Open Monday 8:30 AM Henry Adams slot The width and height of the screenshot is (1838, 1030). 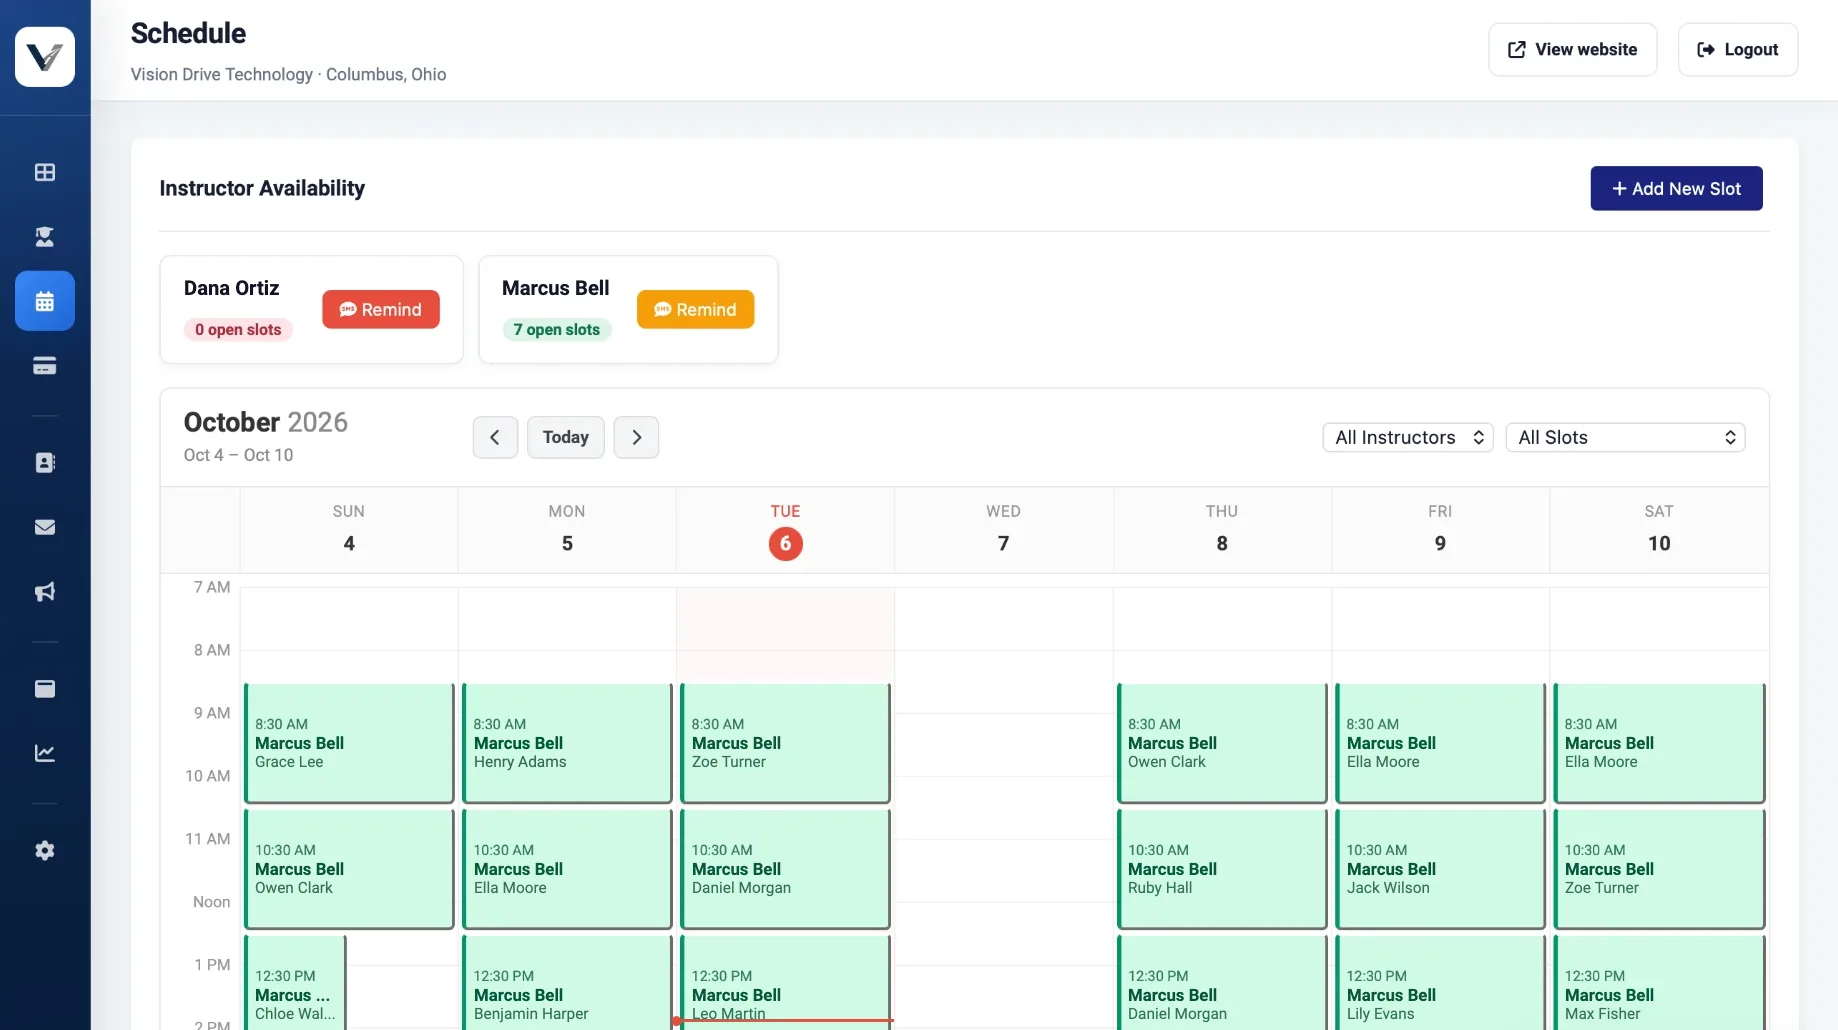pyautogui.click(x=567, y=743)
